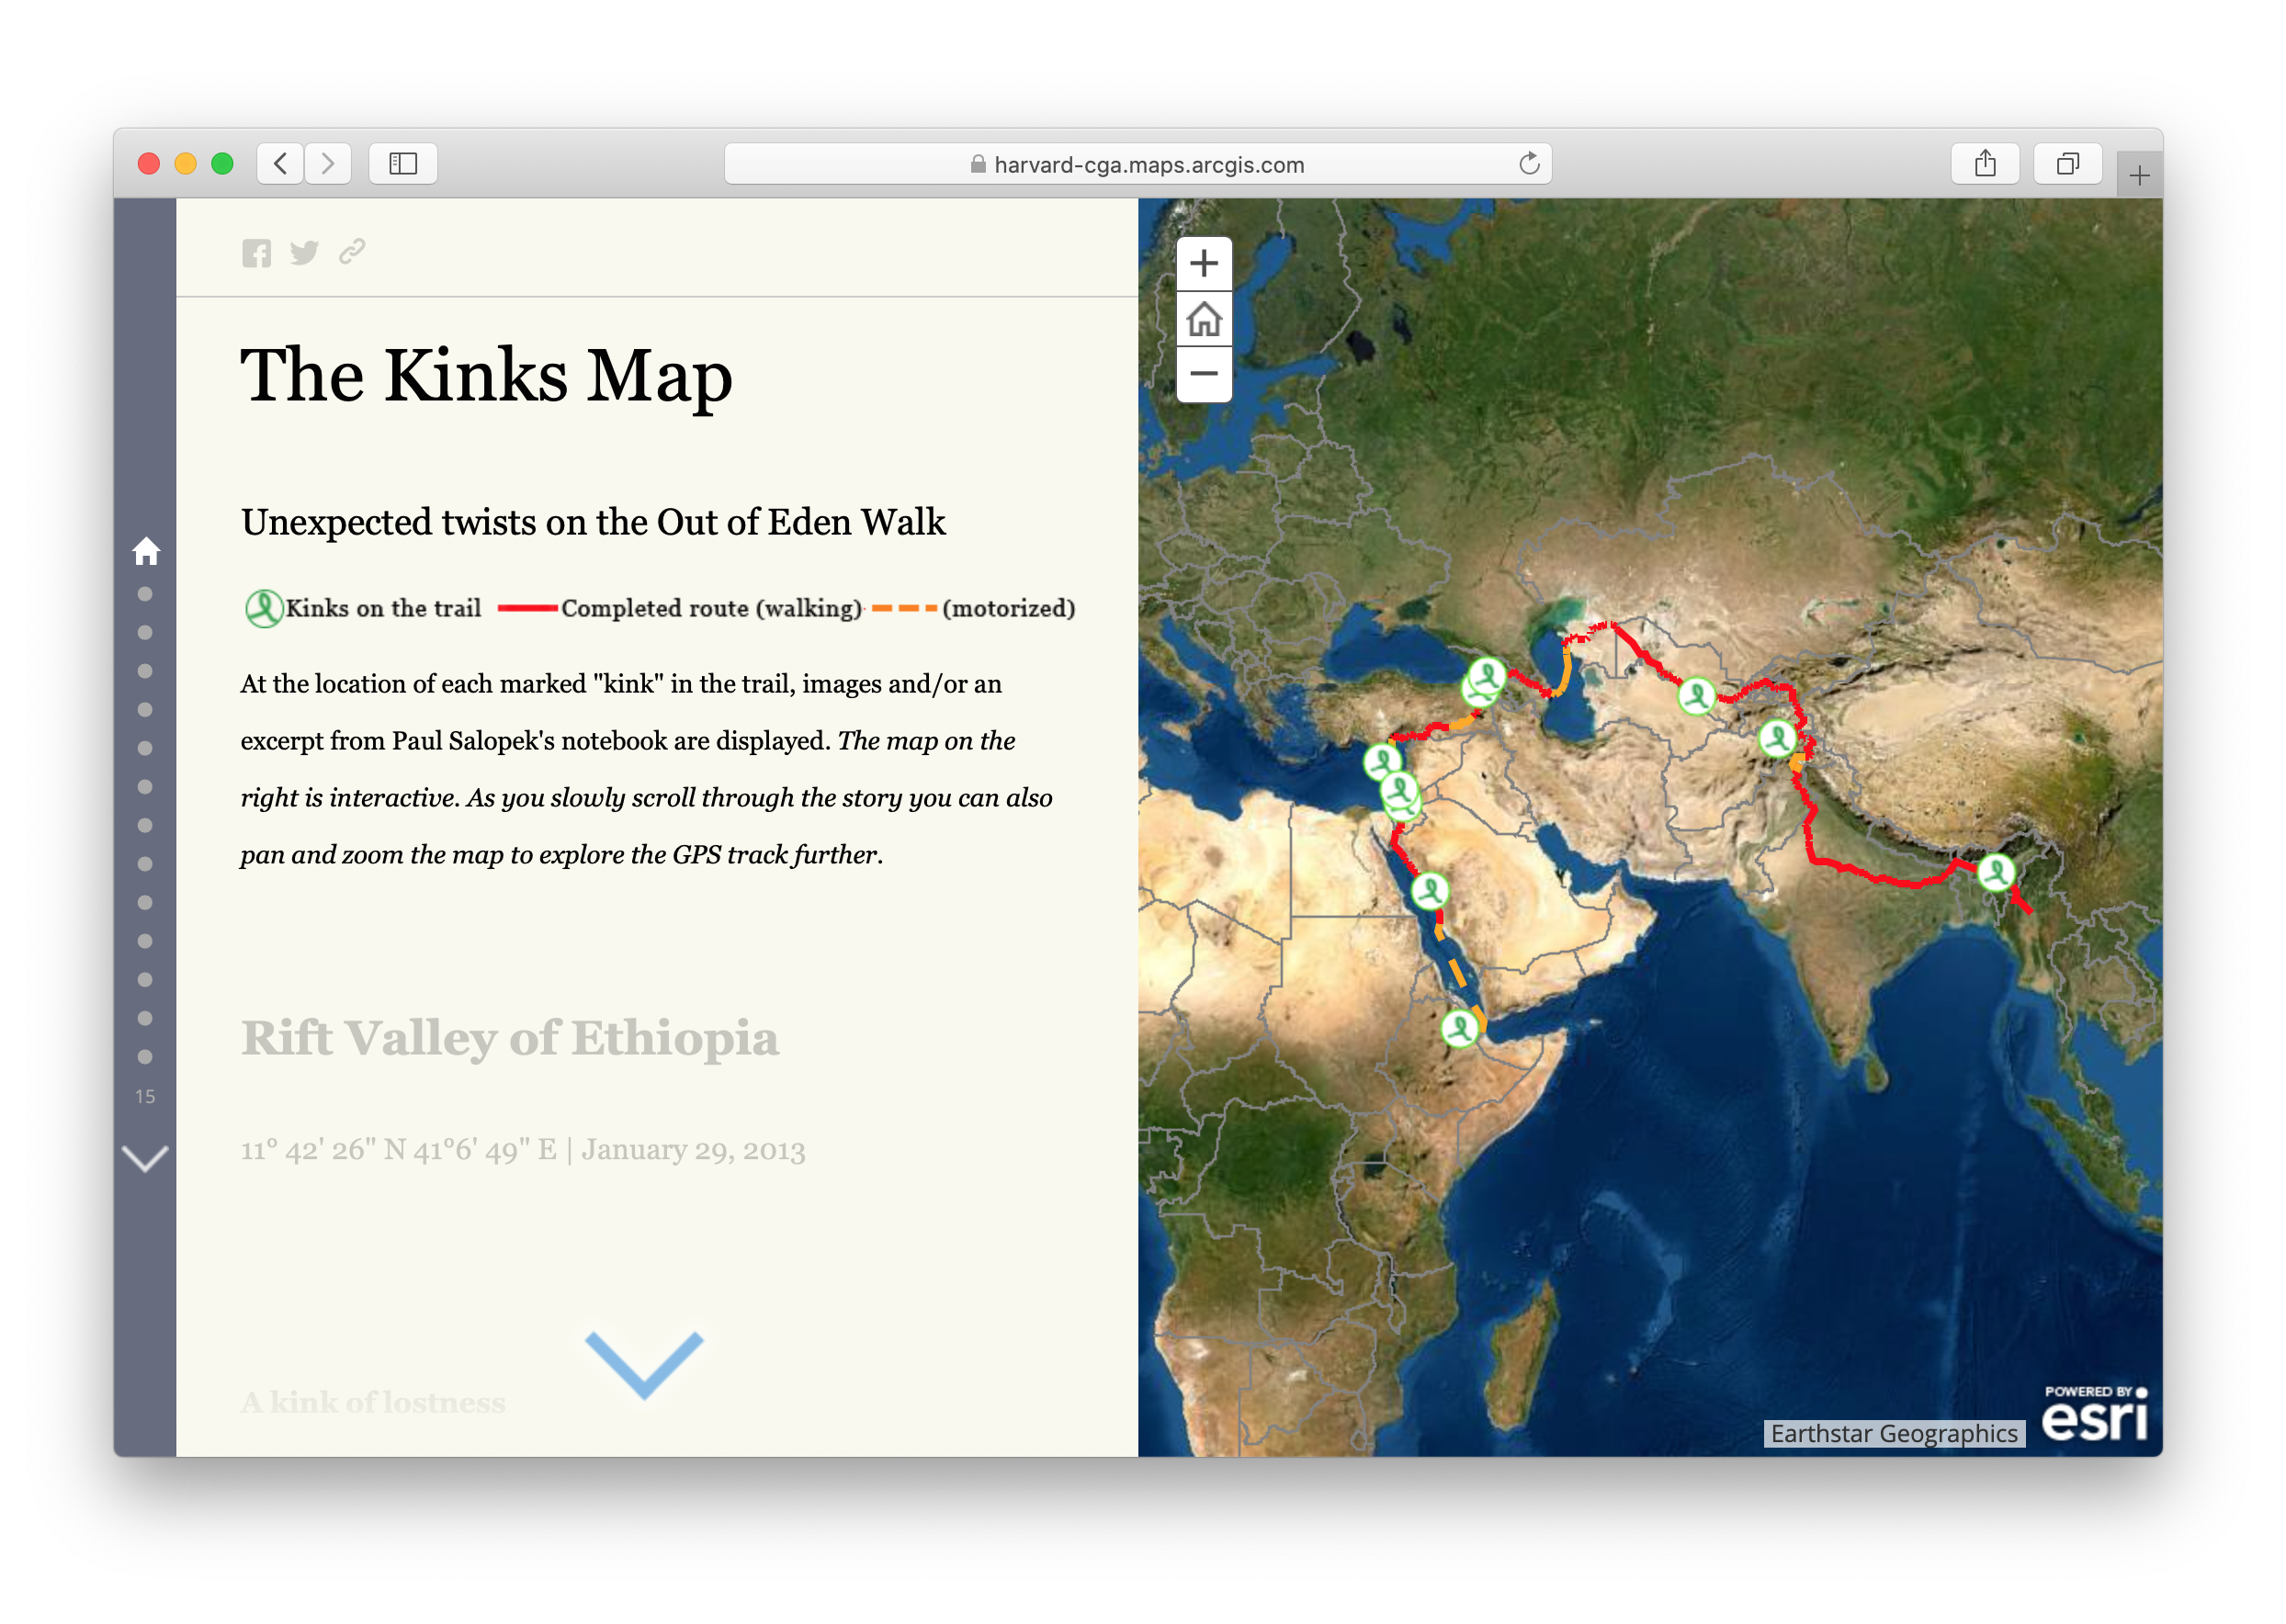Show all Safari tabs overview

tap(2067, 164)
